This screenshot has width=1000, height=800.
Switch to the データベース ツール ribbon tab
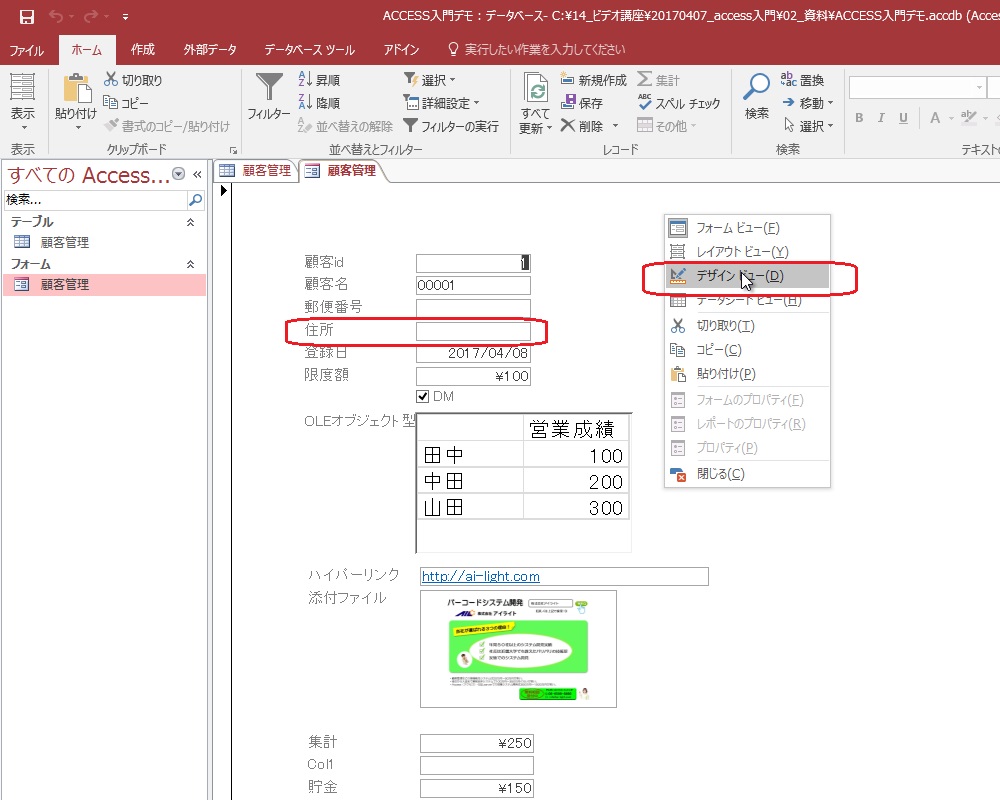click(309, 50)
